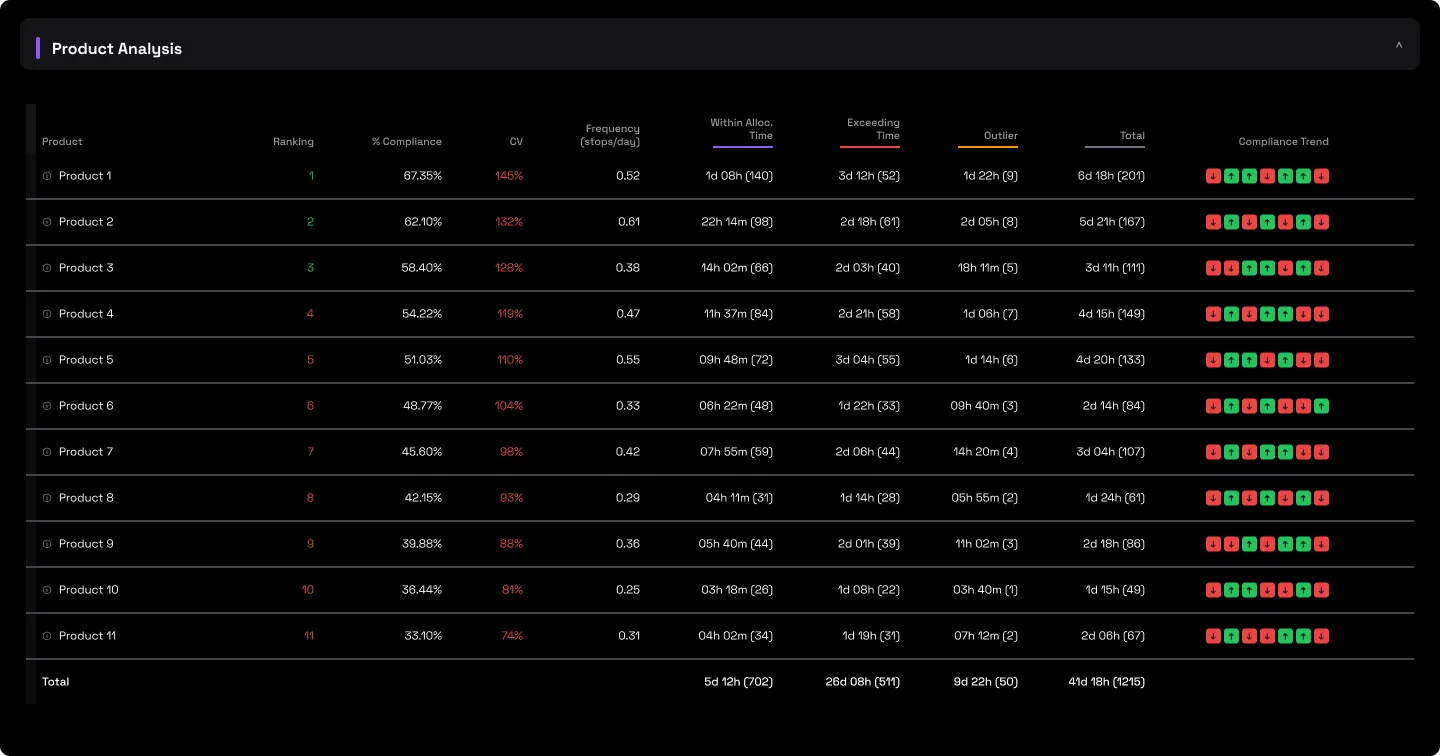Click the info icon beside Product 6
This screenshot has width=1440, height=756.
pyautogui.click(x=47, y=406)
